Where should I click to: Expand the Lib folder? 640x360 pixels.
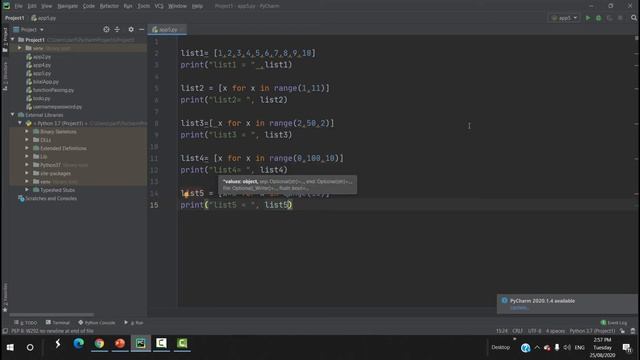pyautogui.click(x=27, y=156)
